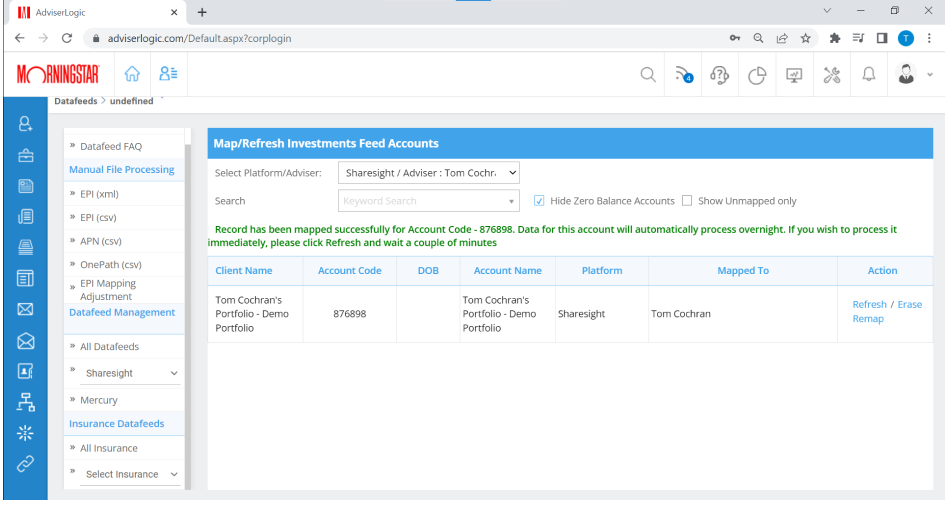The height and width of the screenshot is (507, 945).
Task: Open the datafeed icon with badge 4
Action: pyautogui.click(x=683, y=75)
